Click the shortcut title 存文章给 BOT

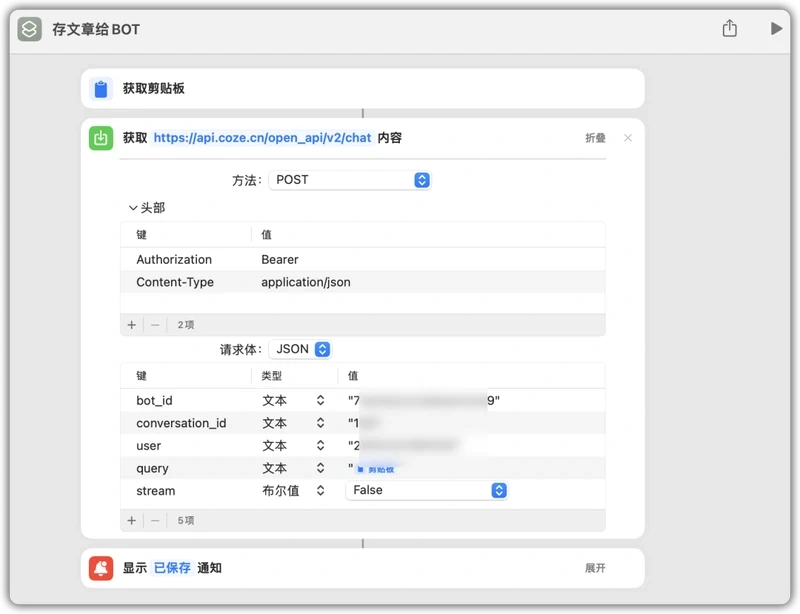coord(96,29)
